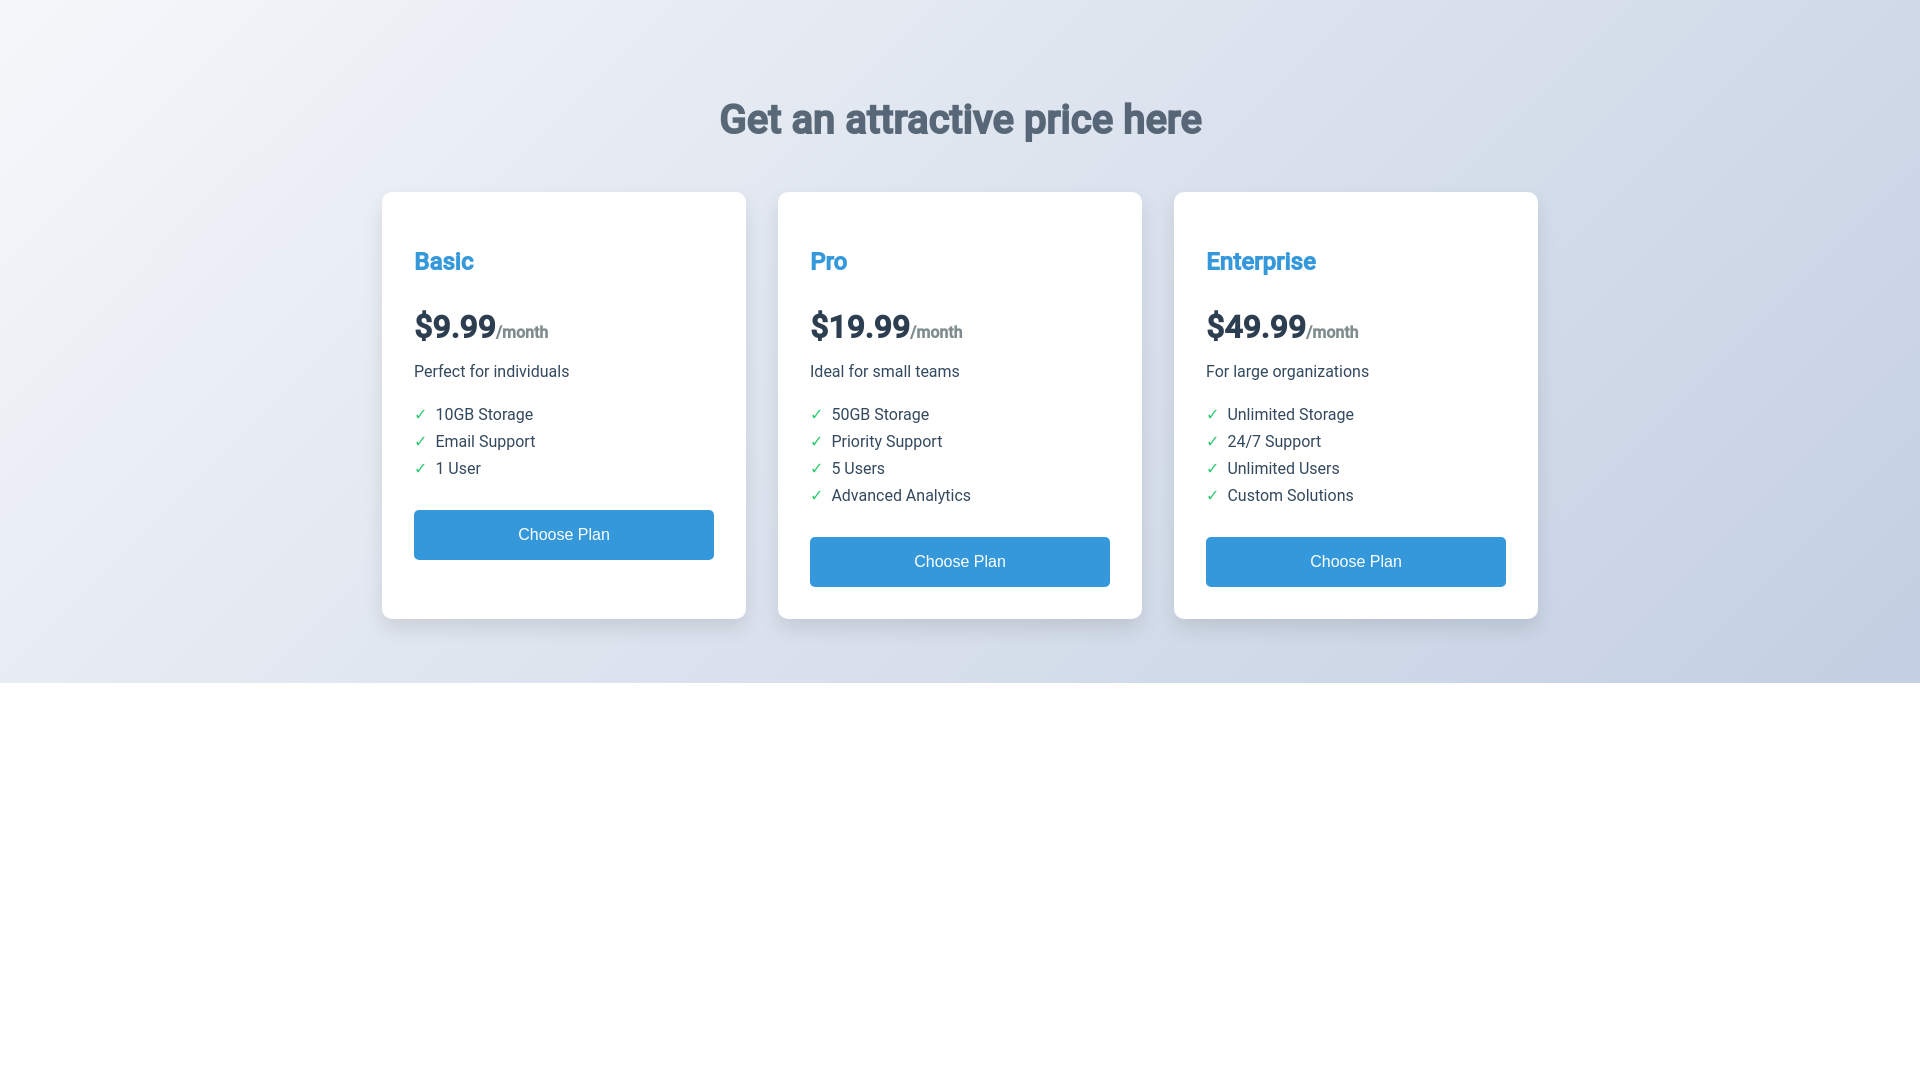The height and width of the screenshot is (1080, 1920).
Task: Click the Pro plan title
Action: (828, 261)
